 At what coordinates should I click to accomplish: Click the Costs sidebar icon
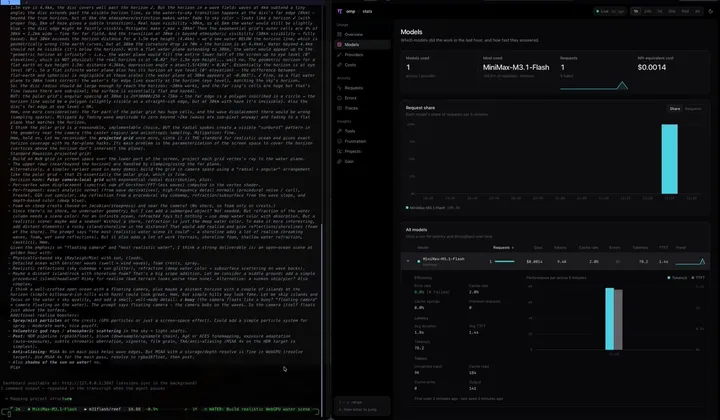click(339, 65)
